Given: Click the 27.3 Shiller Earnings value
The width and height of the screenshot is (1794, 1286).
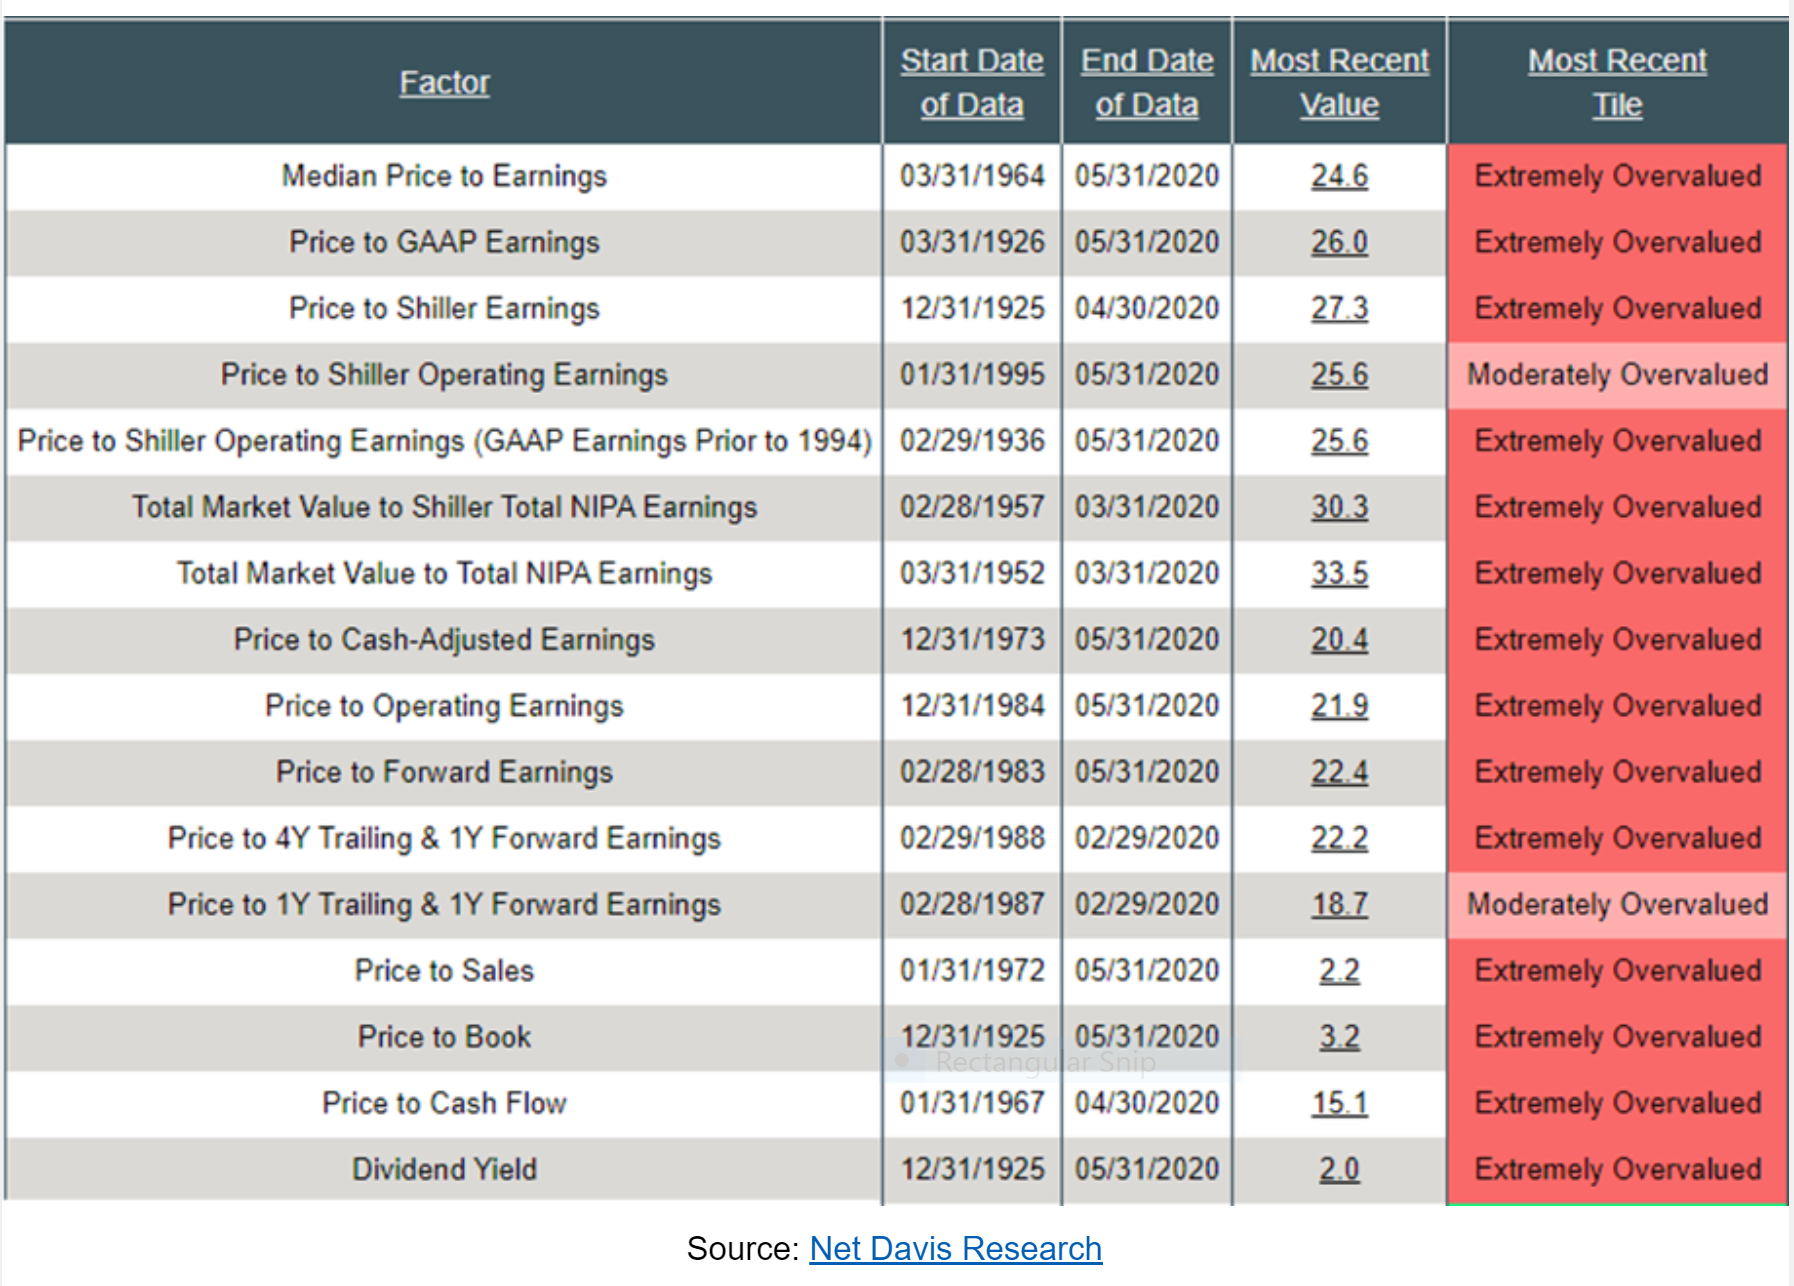Looking at the screenshot, I should tap(1339, 308).
